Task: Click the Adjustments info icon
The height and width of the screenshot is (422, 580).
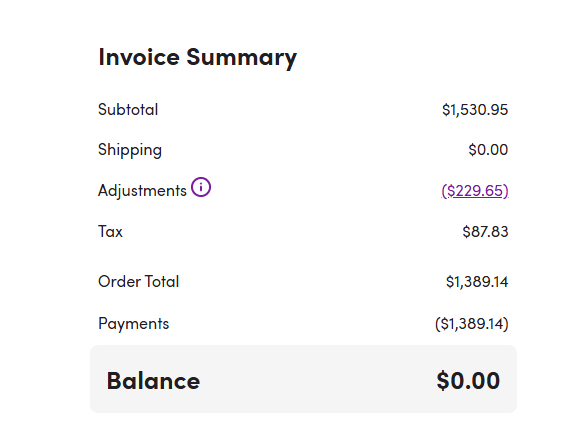Action: tap(201, 187)
